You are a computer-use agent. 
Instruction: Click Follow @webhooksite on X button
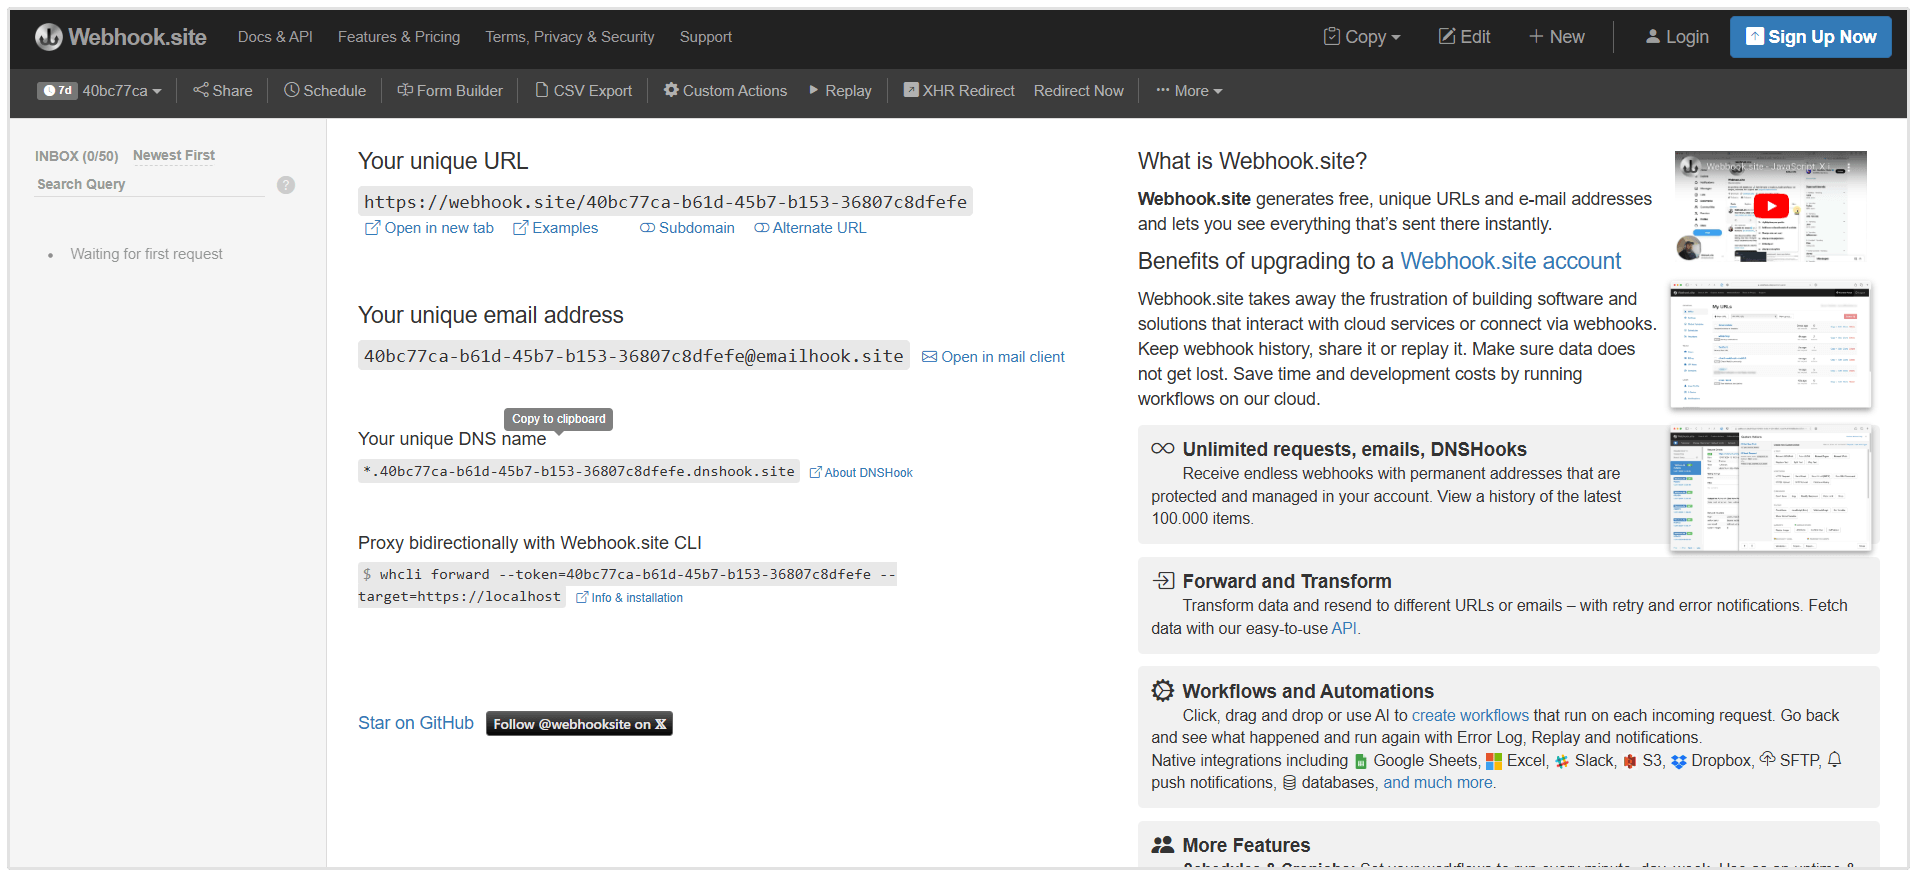click(579, 724)
